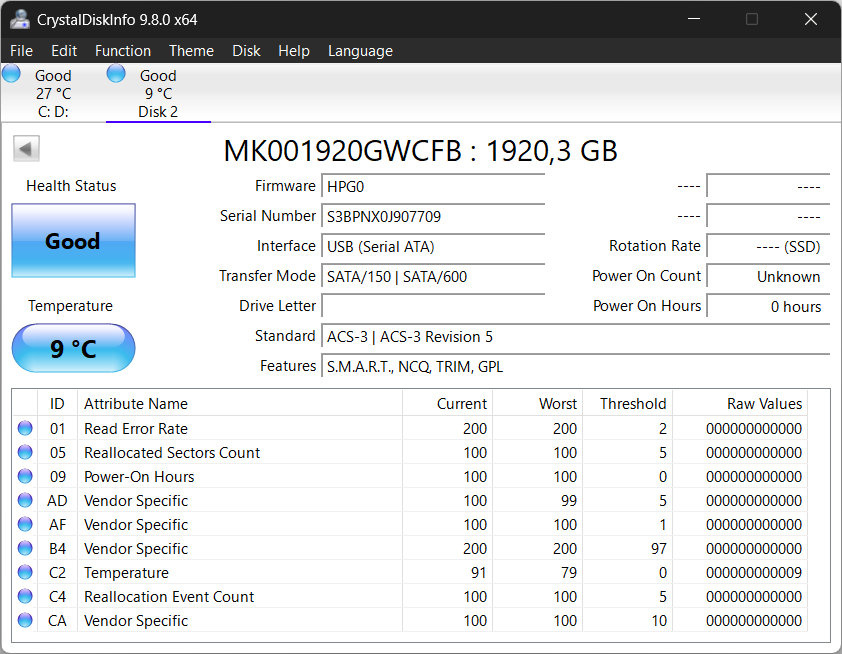Click the Vendor Specific name in AF row
The image size is (842, 654).
pyautogui.click(x=136, y=525)
